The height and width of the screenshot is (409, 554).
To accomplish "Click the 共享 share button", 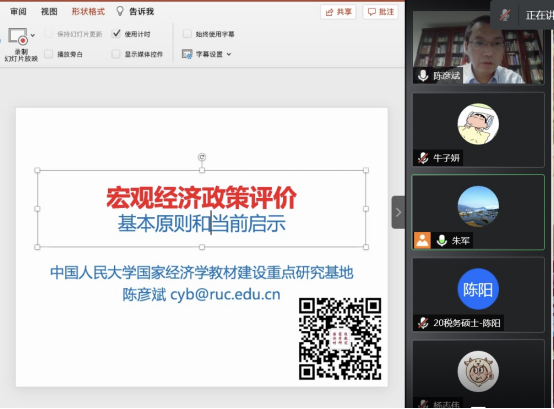I will point(338,12).
